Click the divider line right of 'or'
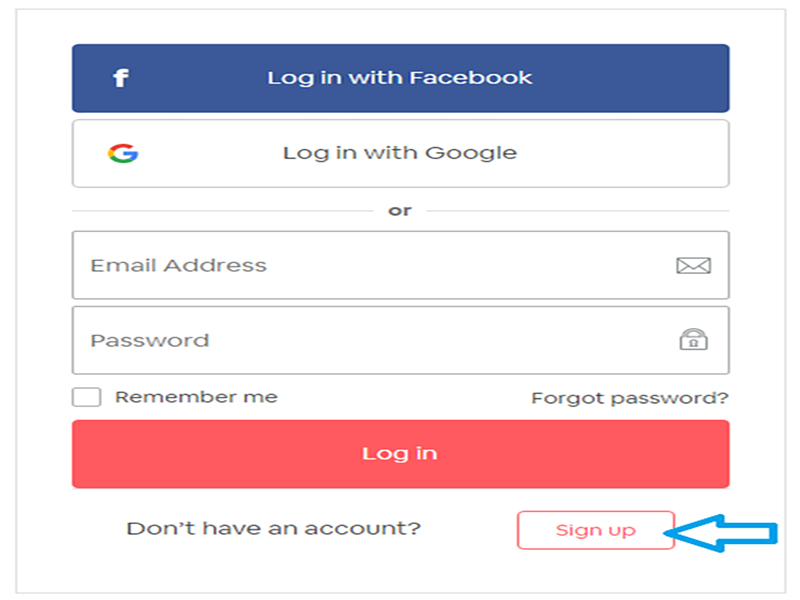The height and width of the screenshot is (600, 800). (x=578, y=211)
